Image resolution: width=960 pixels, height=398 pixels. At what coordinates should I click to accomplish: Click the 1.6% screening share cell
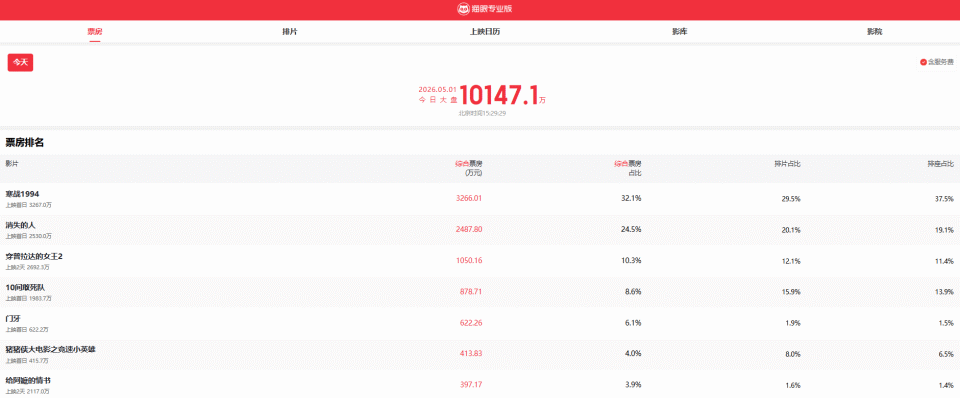click(793, 385)
